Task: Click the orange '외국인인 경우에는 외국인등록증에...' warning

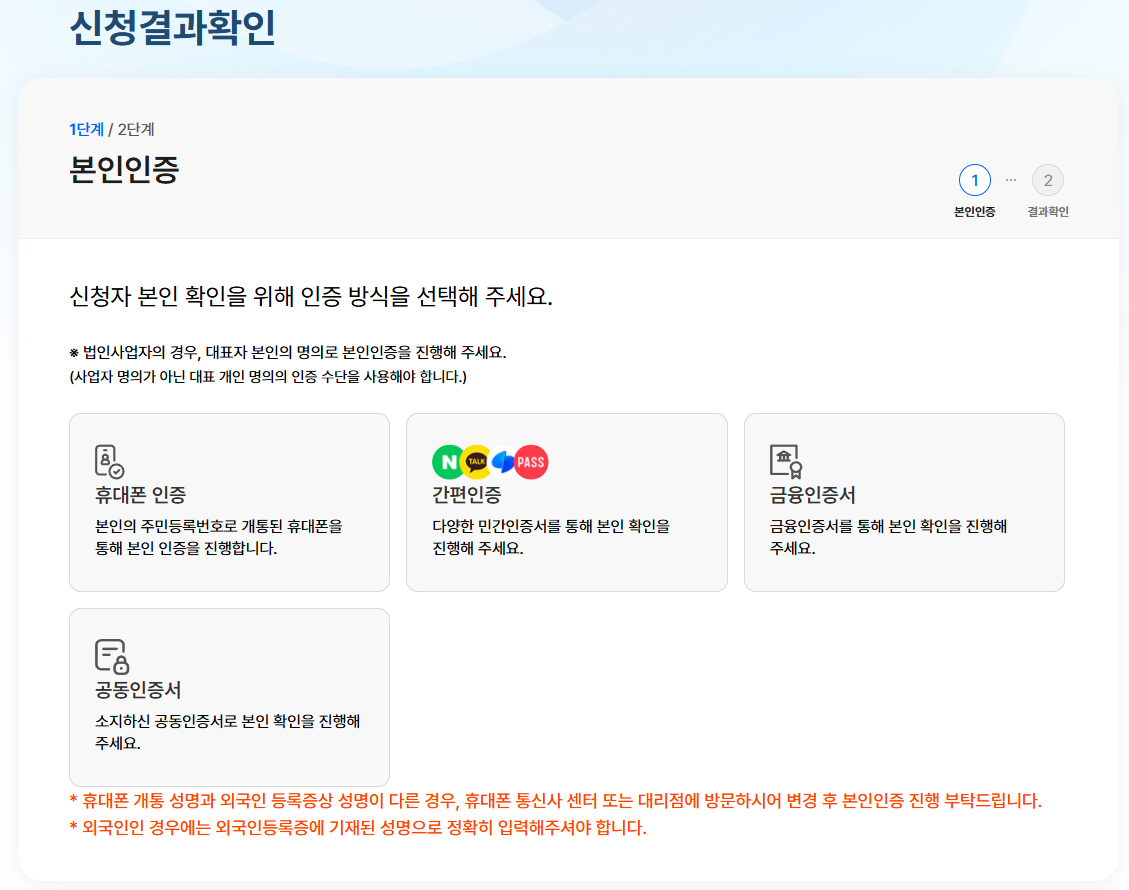Action: pos(358,827)
